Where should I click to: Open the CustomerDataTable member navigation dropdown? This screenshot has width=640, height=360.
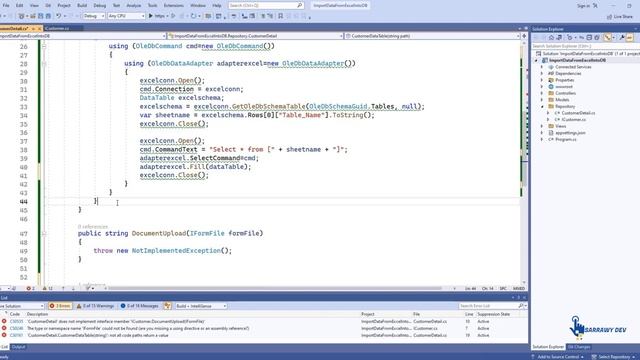432,36
